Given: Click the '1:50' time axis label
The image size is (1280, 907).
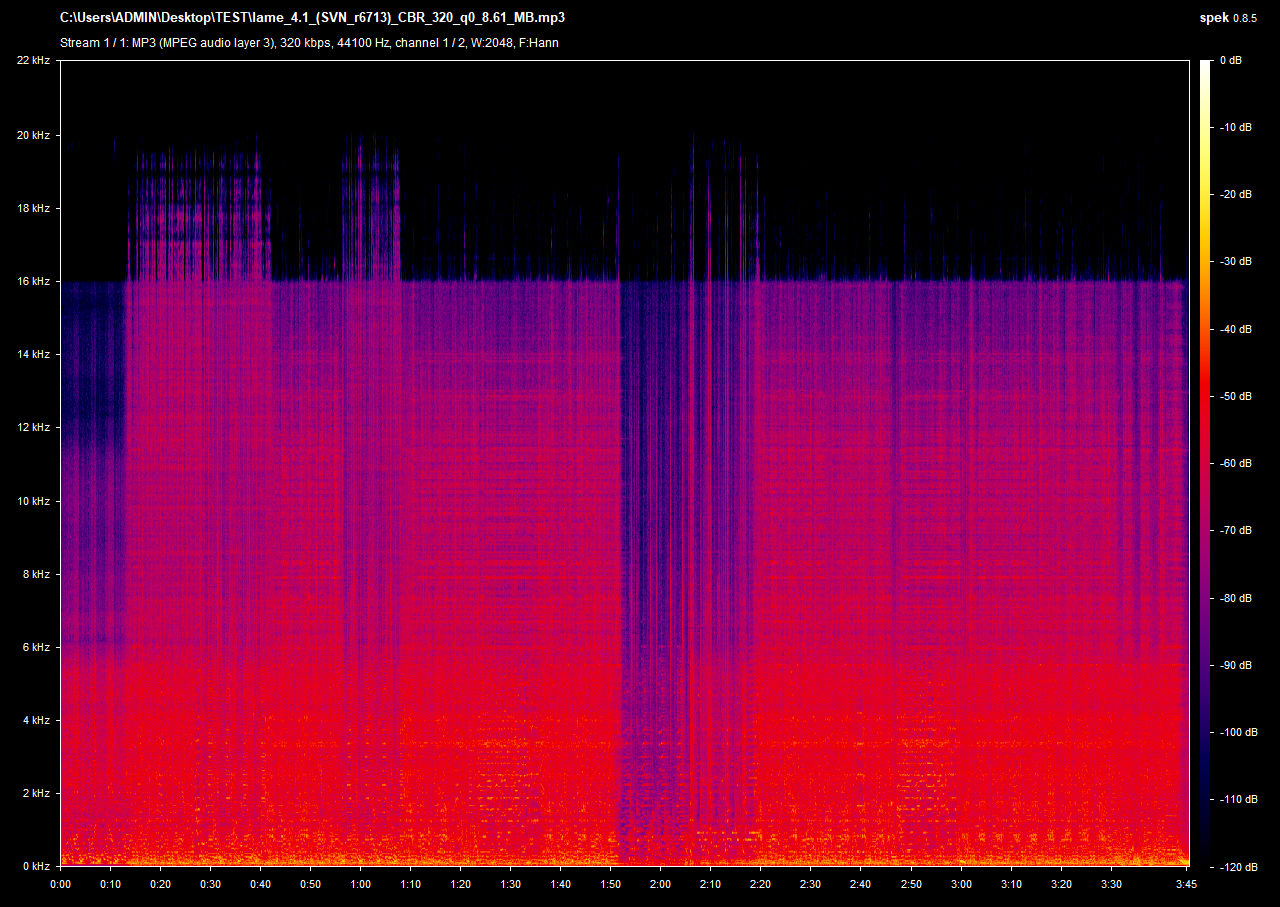Looking at the screenshot, I should pyautogui.click(x=610, y=884).
